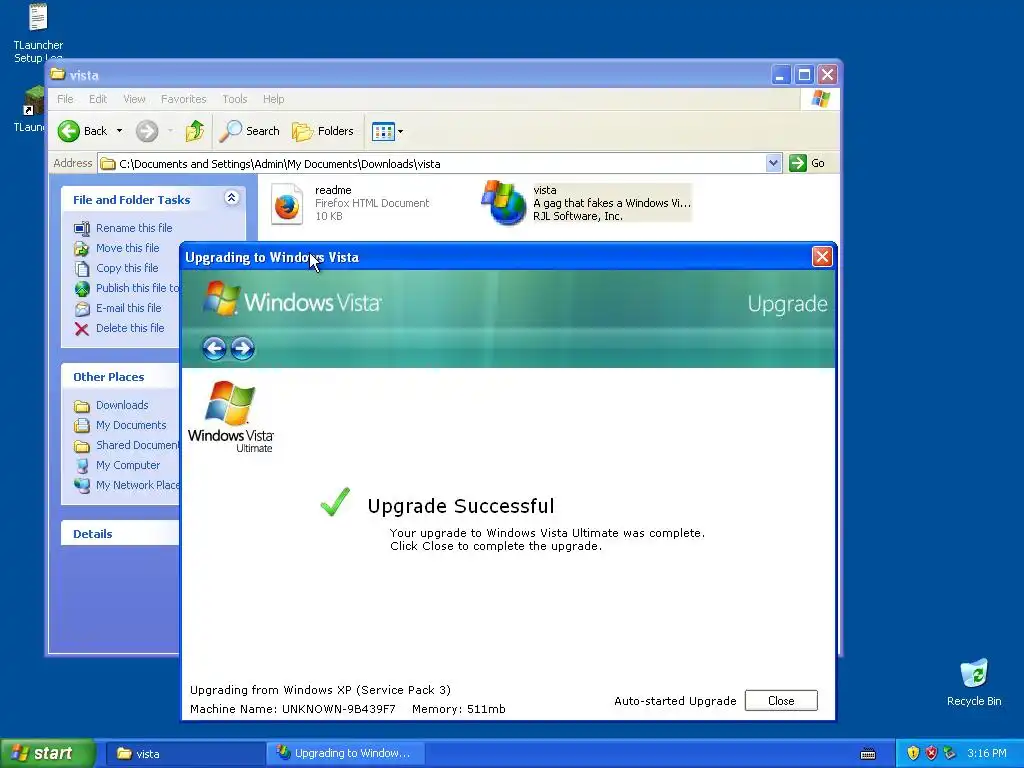Click the Start button
The image size is (1024, 768).
click(x=47, y=754)
